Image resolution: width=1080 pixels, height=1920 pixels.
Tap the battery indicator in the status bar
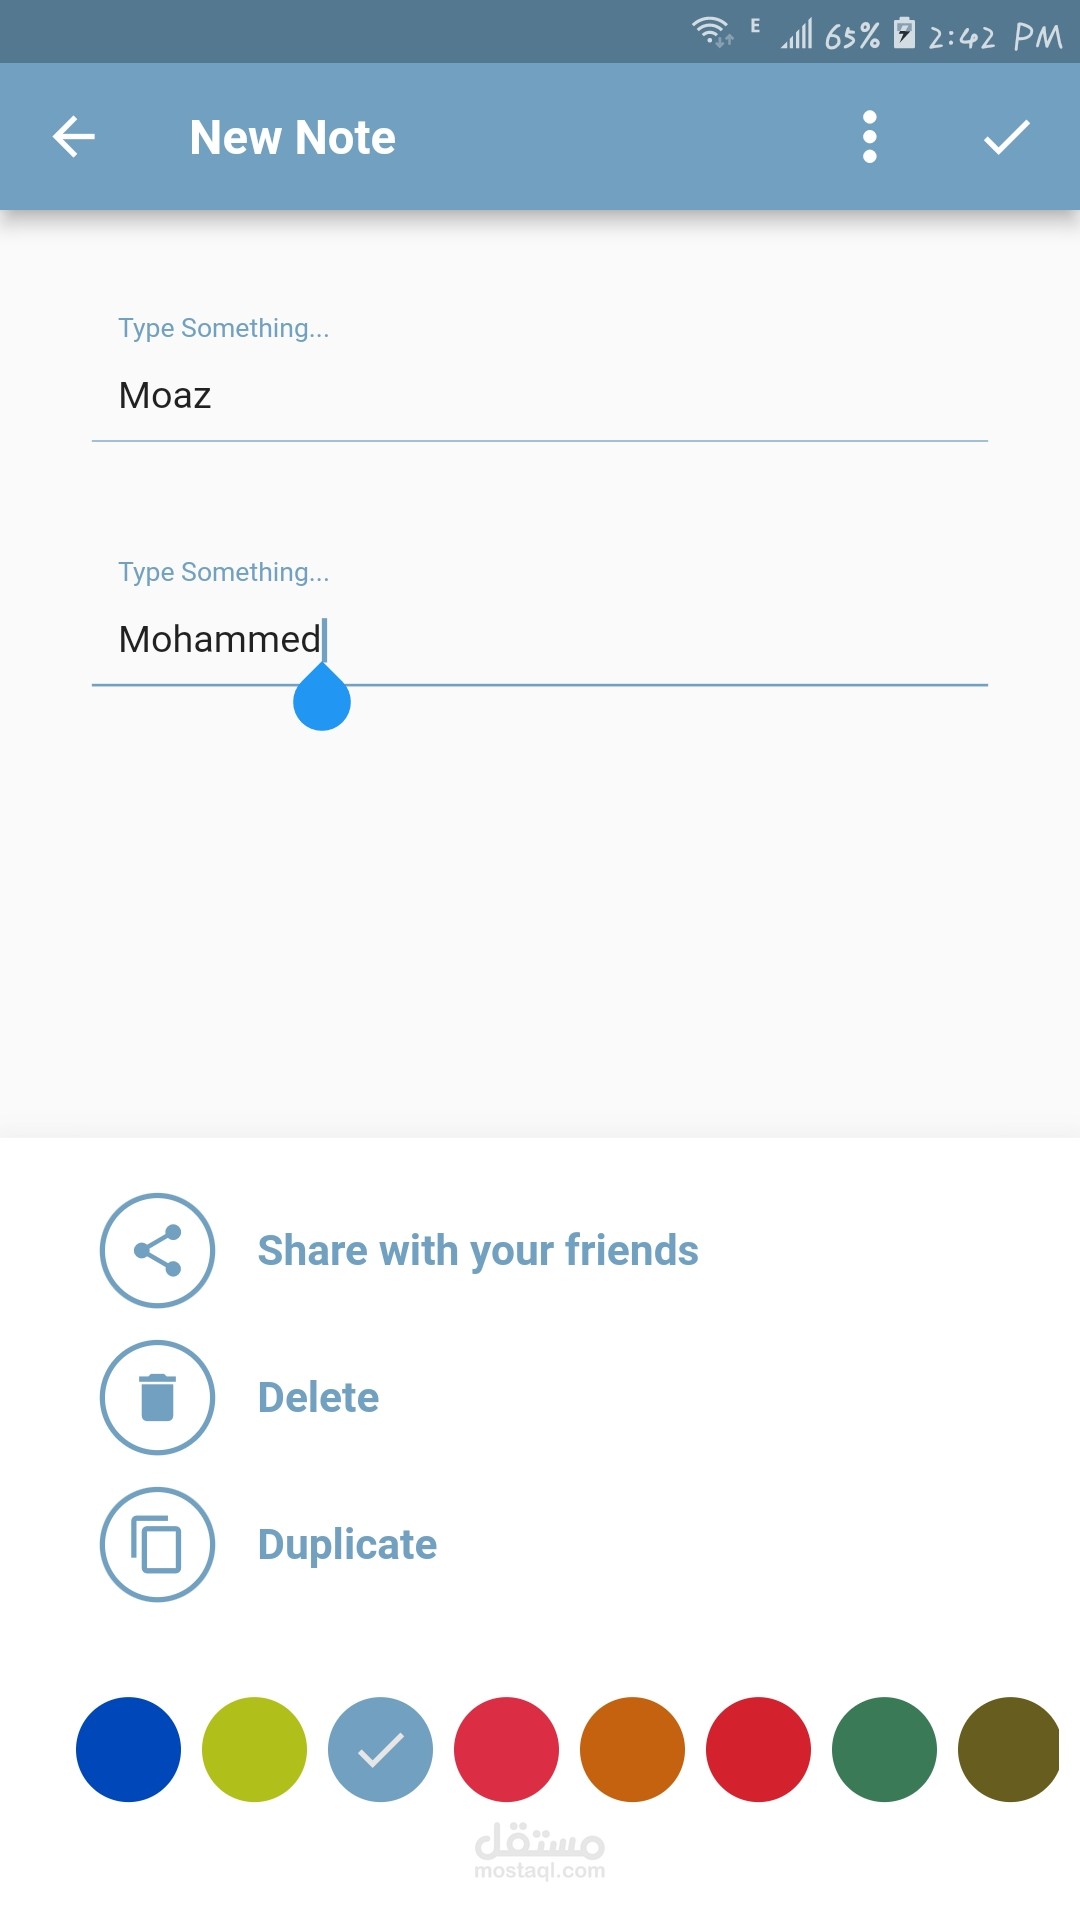905,35
